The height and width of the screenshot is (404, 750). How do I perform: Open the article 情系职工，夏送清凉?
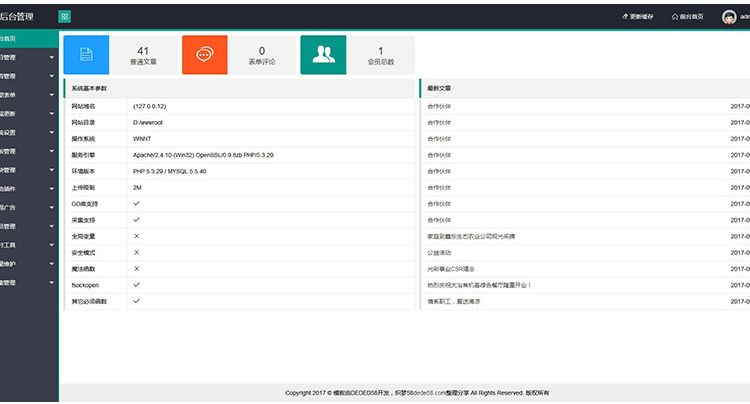pyautogui.click(x=453, y=302)
